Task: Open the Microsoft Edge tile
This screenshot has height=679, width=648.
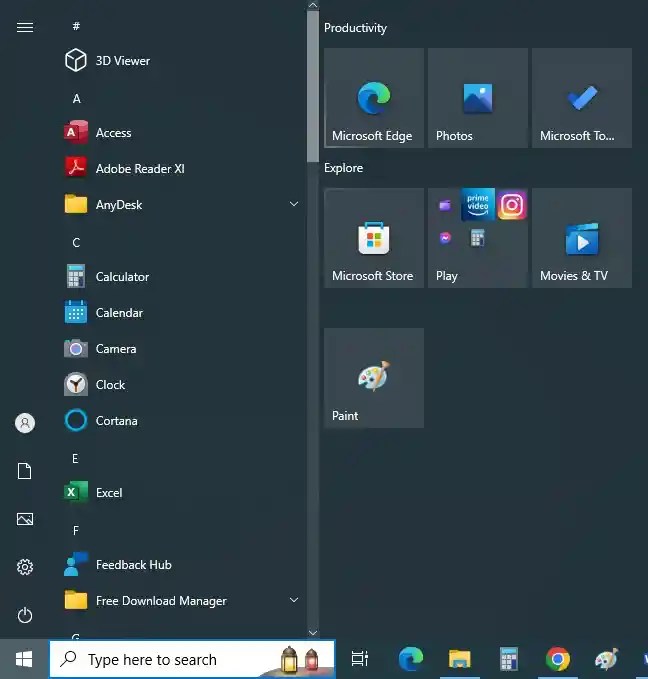Action: click(374, 98)
